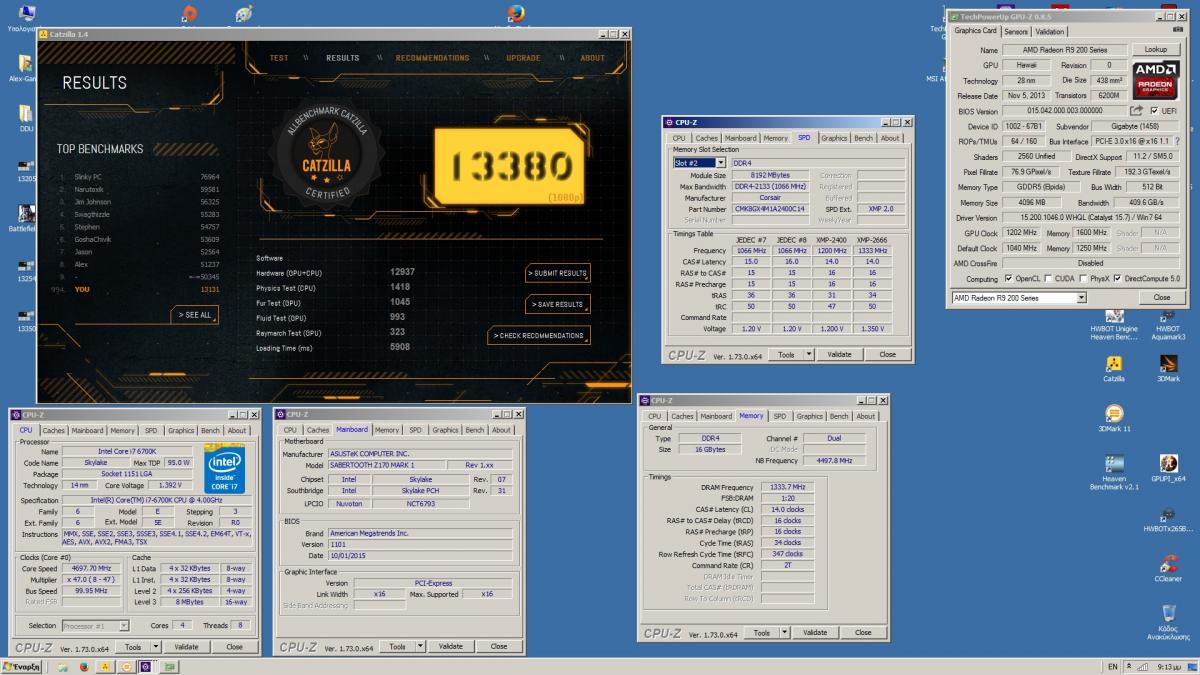Image resolution: width=1200 pixels, height=675 pixels.
Task: Toggle the PhysX checkbox in GPU-Z
Action: click(1085, 279)
